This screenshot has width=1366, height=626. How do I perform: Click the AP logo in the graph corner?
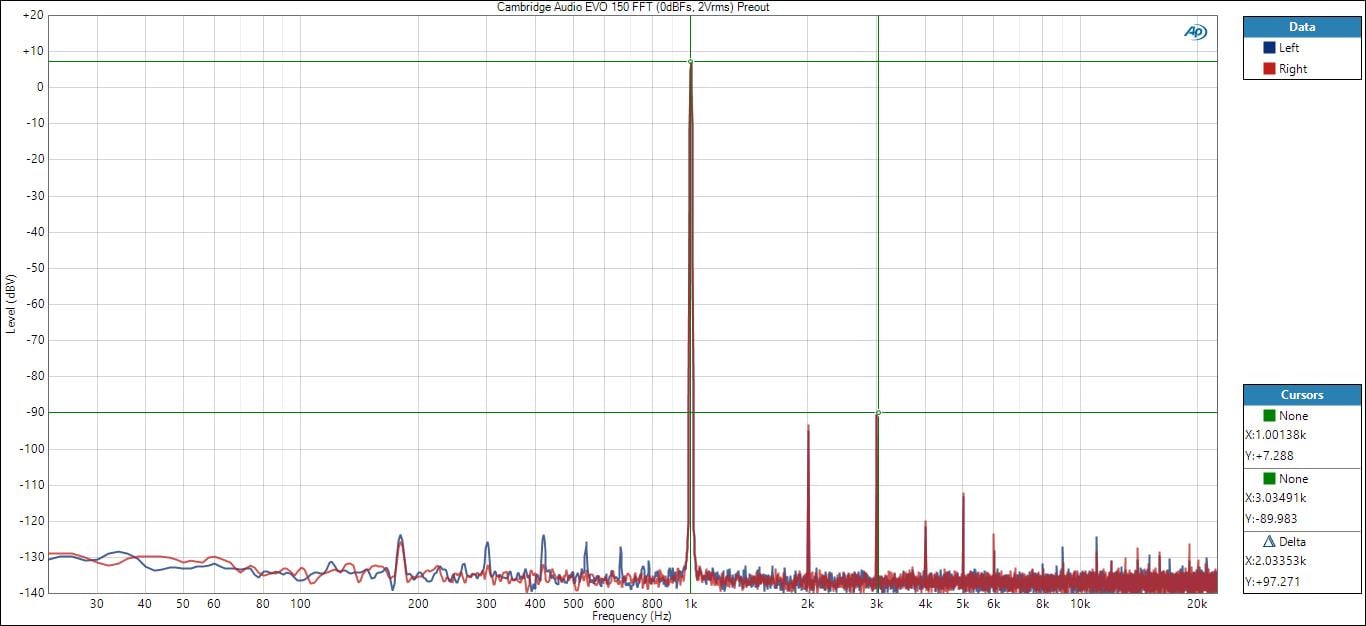click(x=1195, y=32)
